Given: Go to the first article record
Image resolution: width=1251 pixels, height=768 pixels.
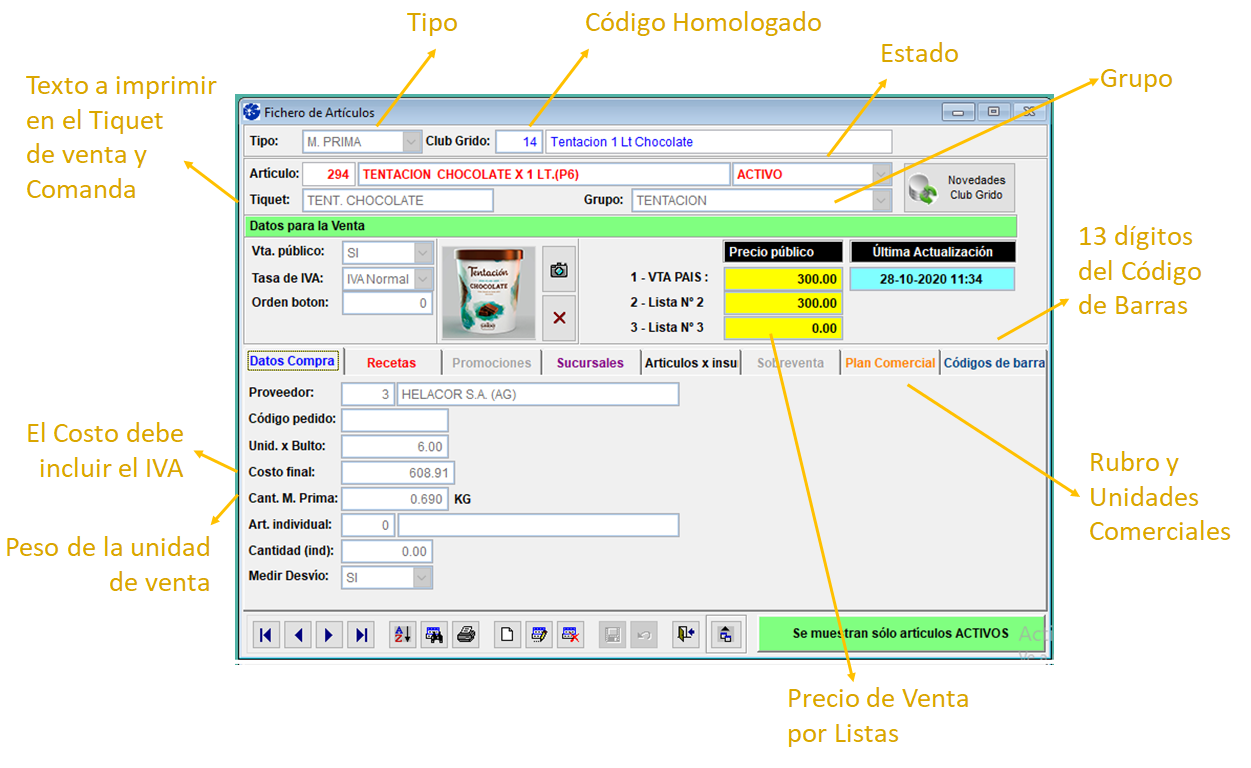Looking at the screenshot, I should coord(266,635).
